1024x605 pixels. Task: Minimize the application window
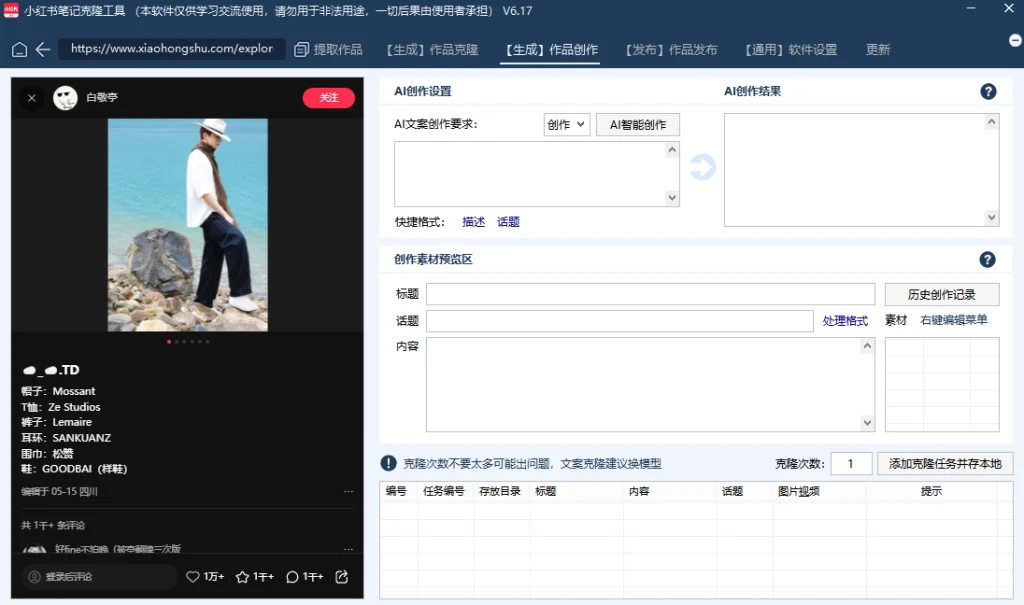click(x=971, y=8)
